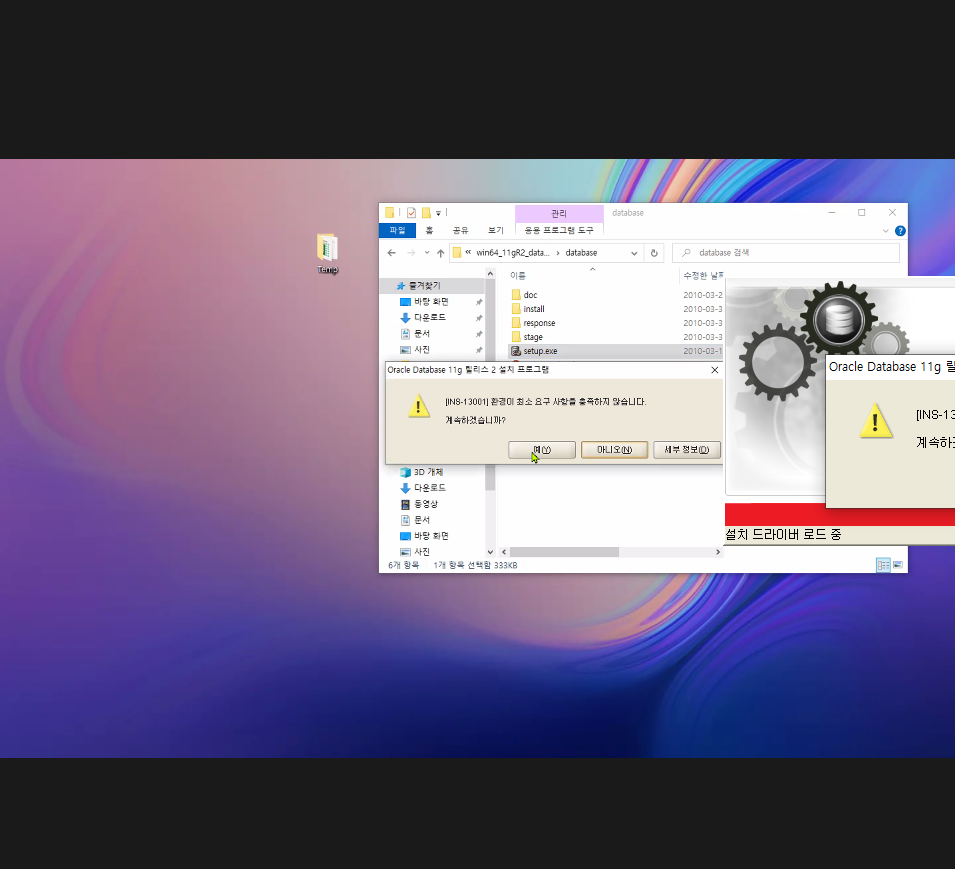Click the pin icon beside pinned 문서
The height and width of the screenshot is (869, 955).
pos(479,334)
